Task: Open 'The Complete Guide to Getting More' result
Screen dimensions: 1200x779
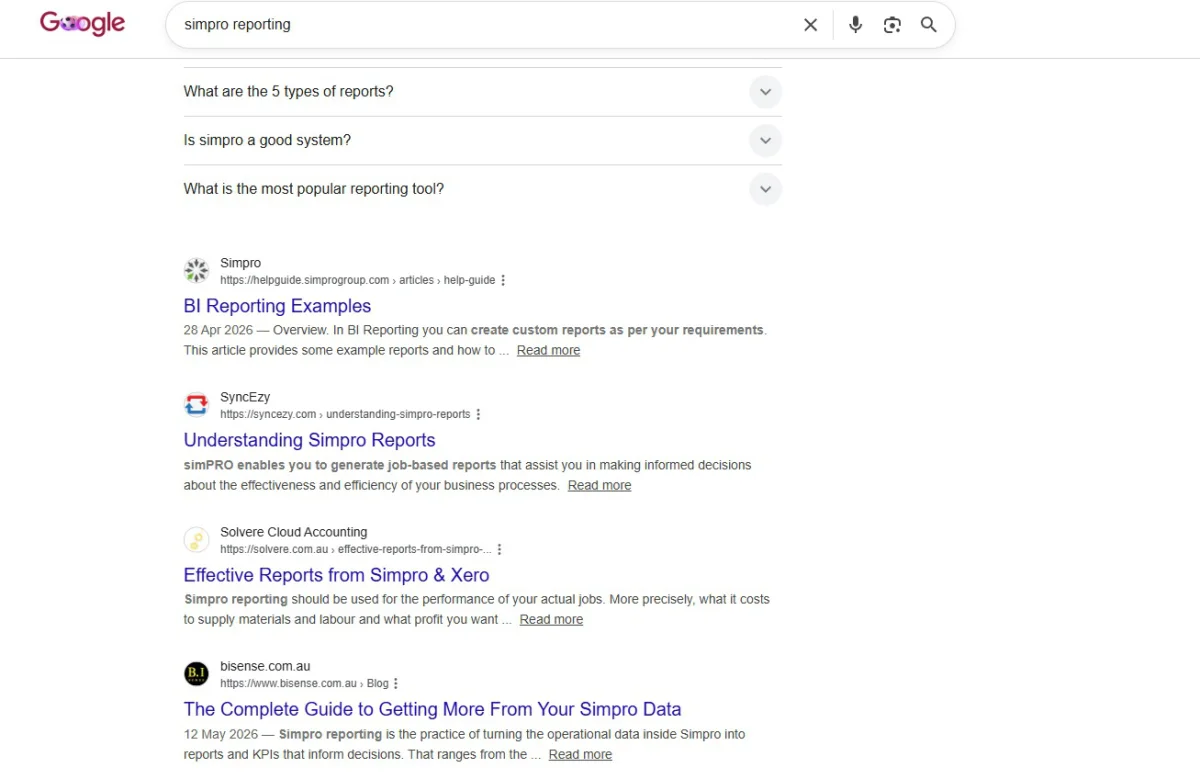Action: (432, 709)
